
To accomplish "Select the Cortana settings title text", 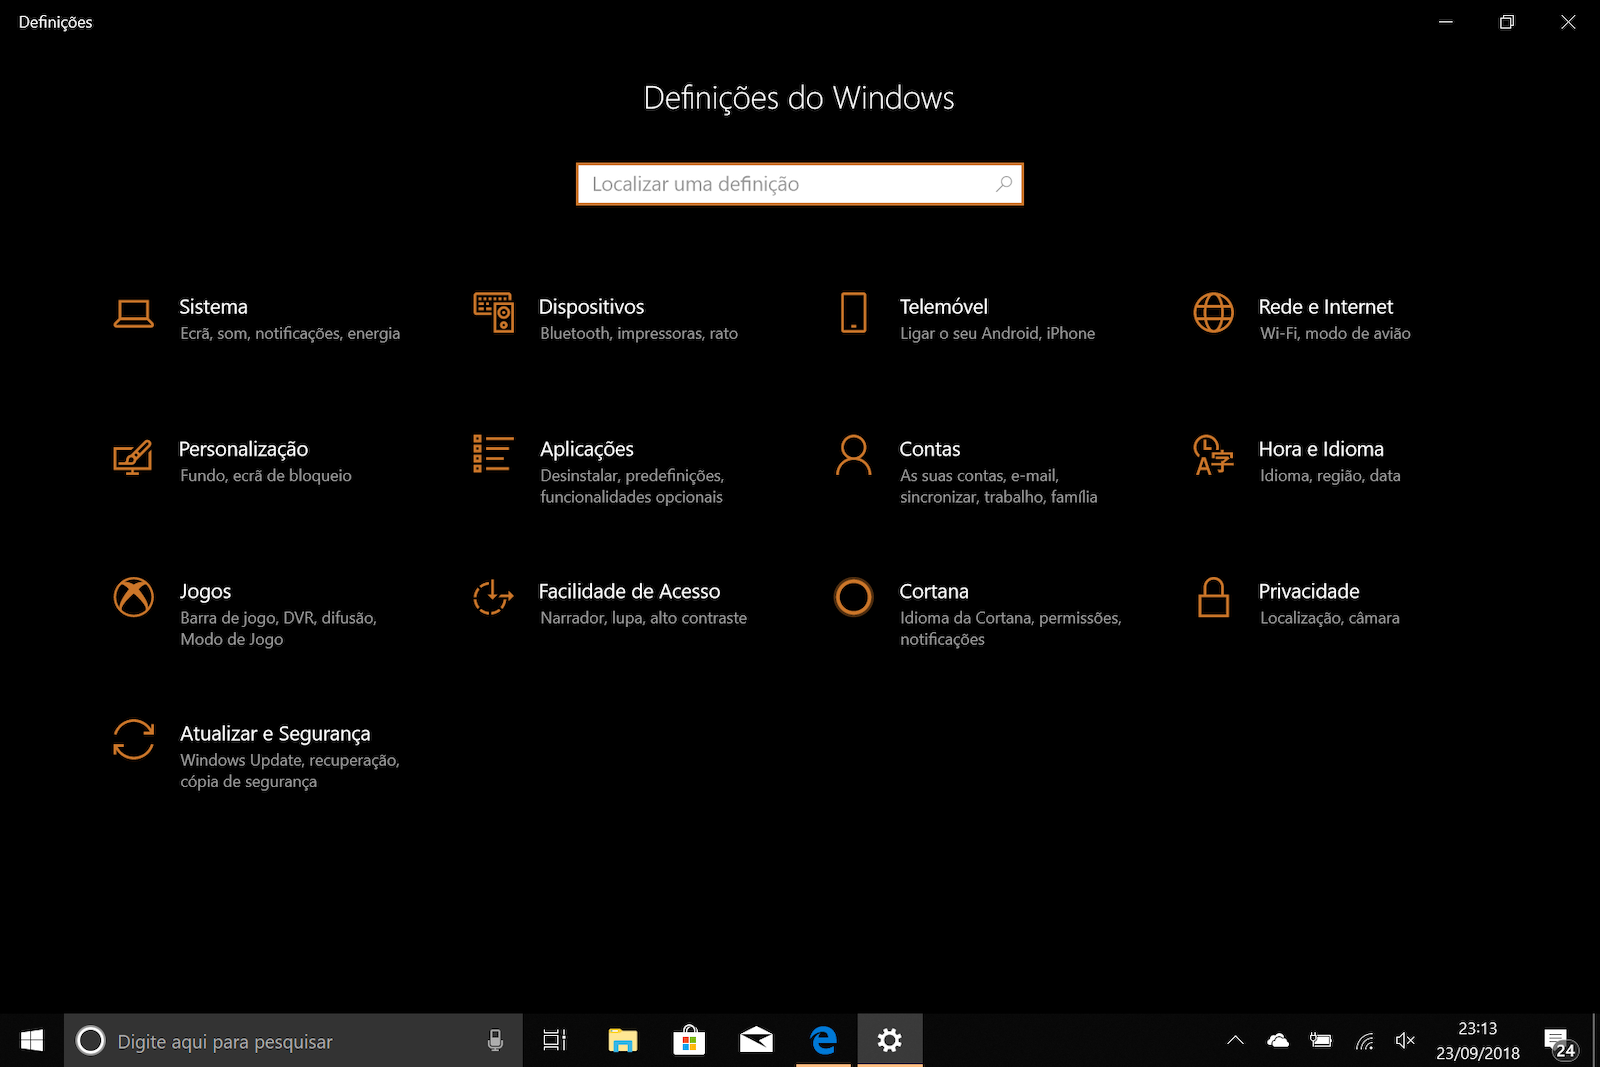I will pyautogui.click(x=933, y=591).
